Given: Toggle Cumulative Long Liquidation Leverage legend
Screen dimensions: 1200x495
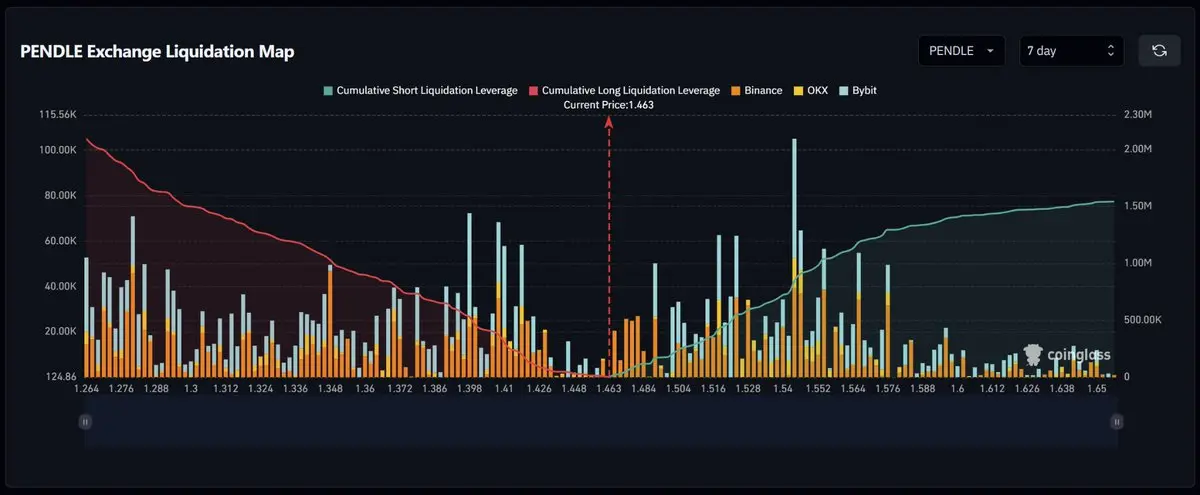Looking at the screenshot, I should pos(624,90).
